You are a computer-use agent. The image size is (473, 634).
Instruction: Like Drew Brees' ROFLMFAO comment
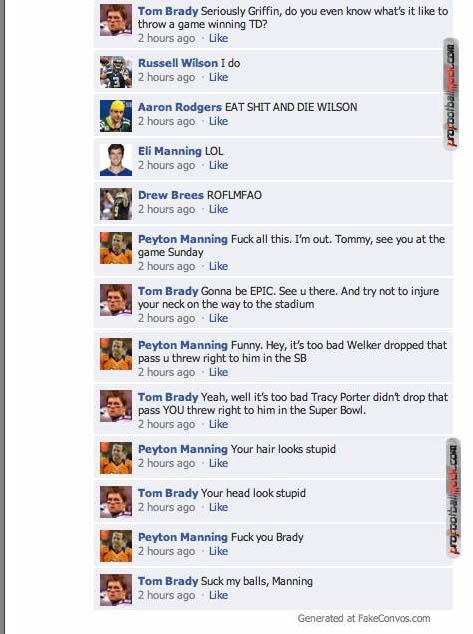tap(218, 209)
